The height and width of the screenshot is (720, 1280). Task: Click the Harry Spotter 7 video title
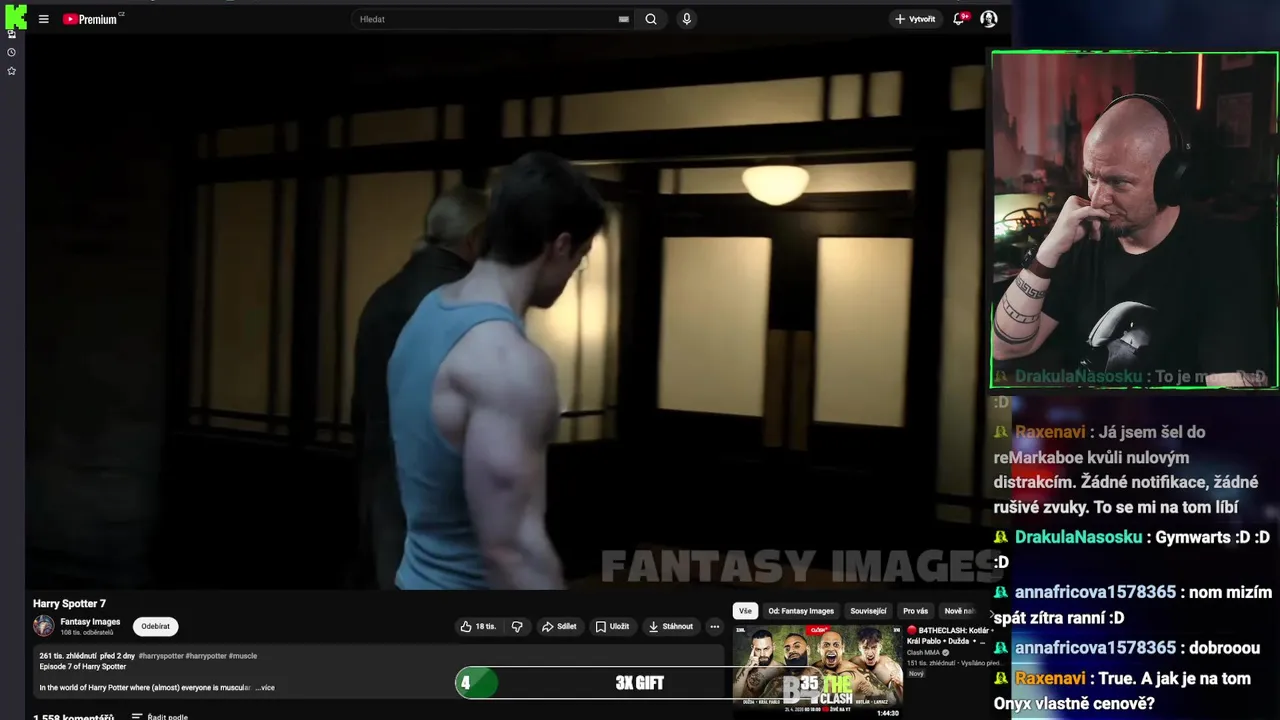pos(69,604)
